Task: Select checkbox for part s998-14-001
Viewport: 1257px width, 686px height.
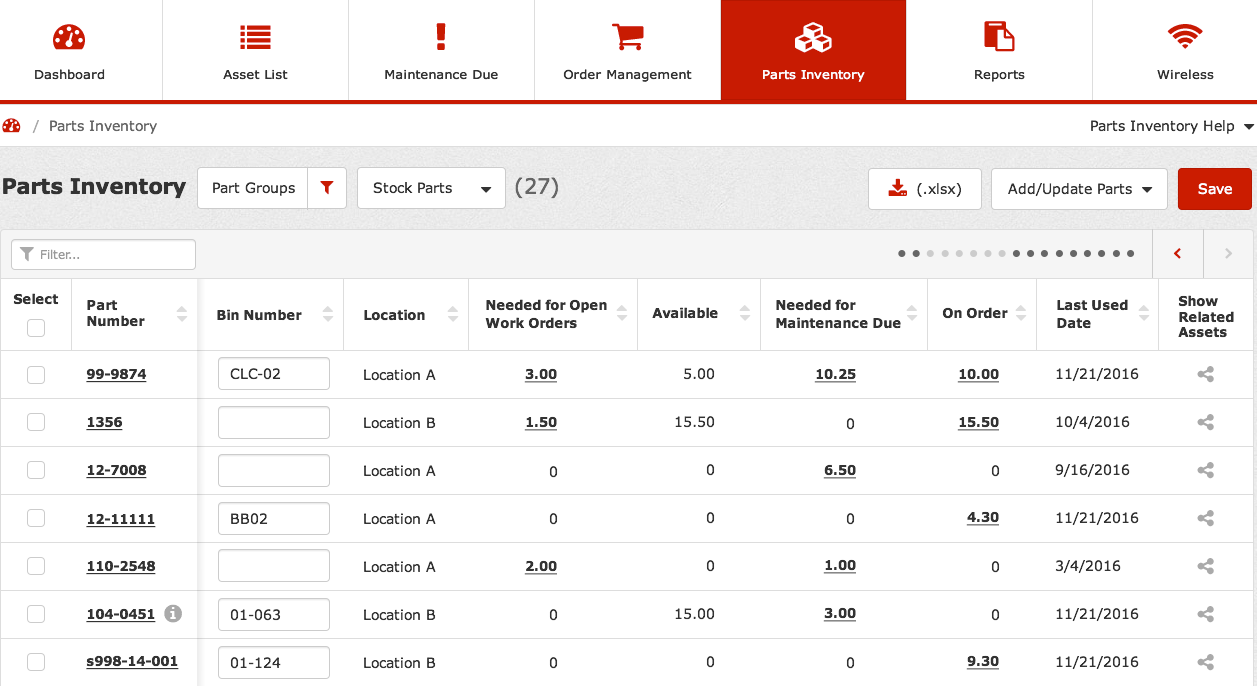Action: (36, 662)
